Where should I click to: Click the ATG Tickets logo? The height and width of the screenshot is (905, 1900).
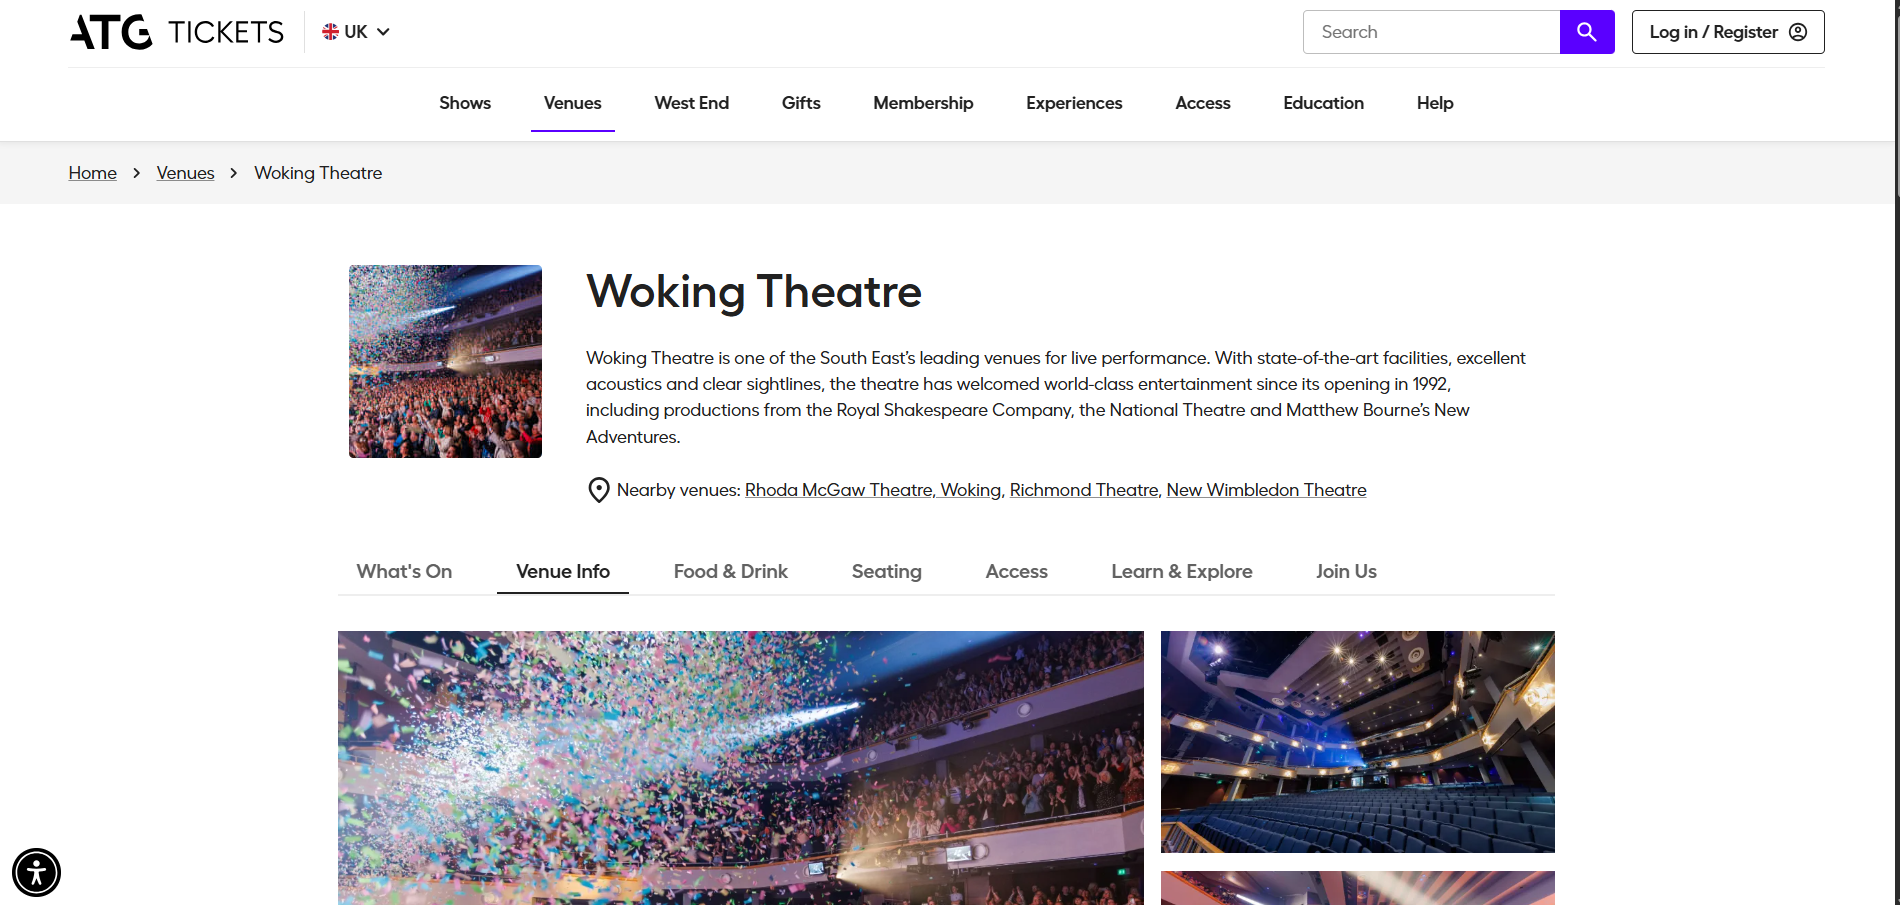[x=177, y=32]
